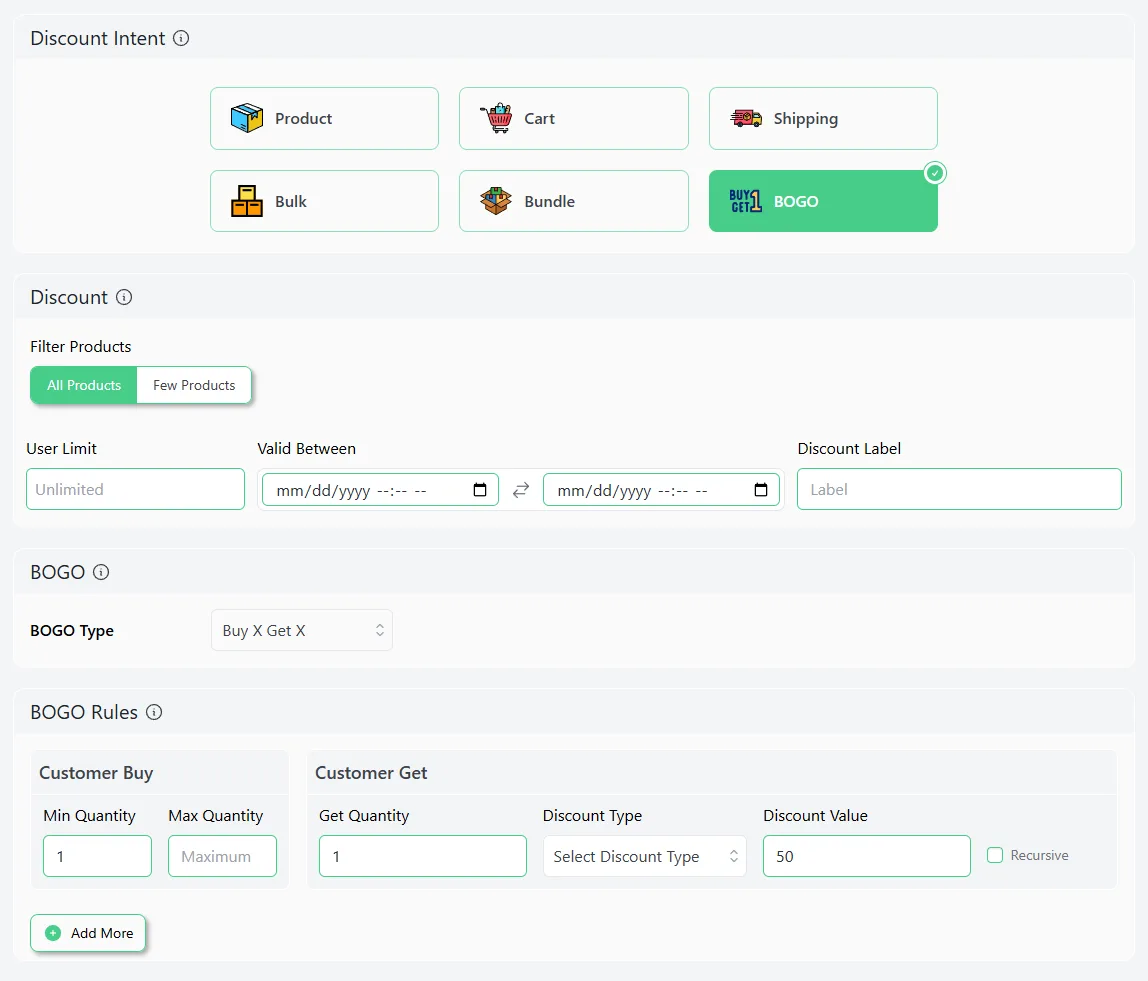Click the info icon next to Discount heading
Viewport: 1148px width, 981px height.
pos(124,297)
